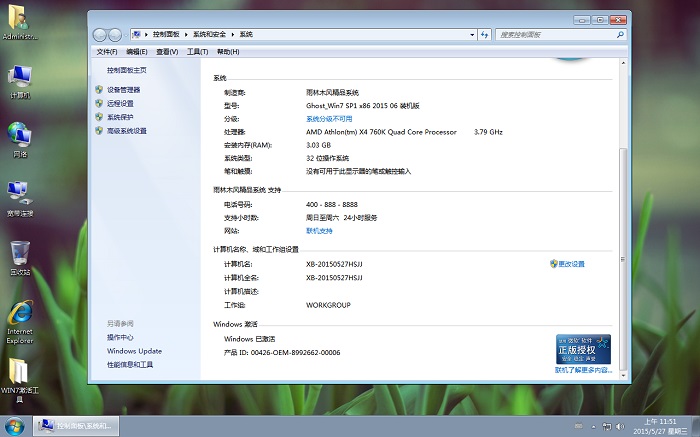The image size is (700, 437).
Task: Open the 查看(V) menu
Action: point(167,52)
